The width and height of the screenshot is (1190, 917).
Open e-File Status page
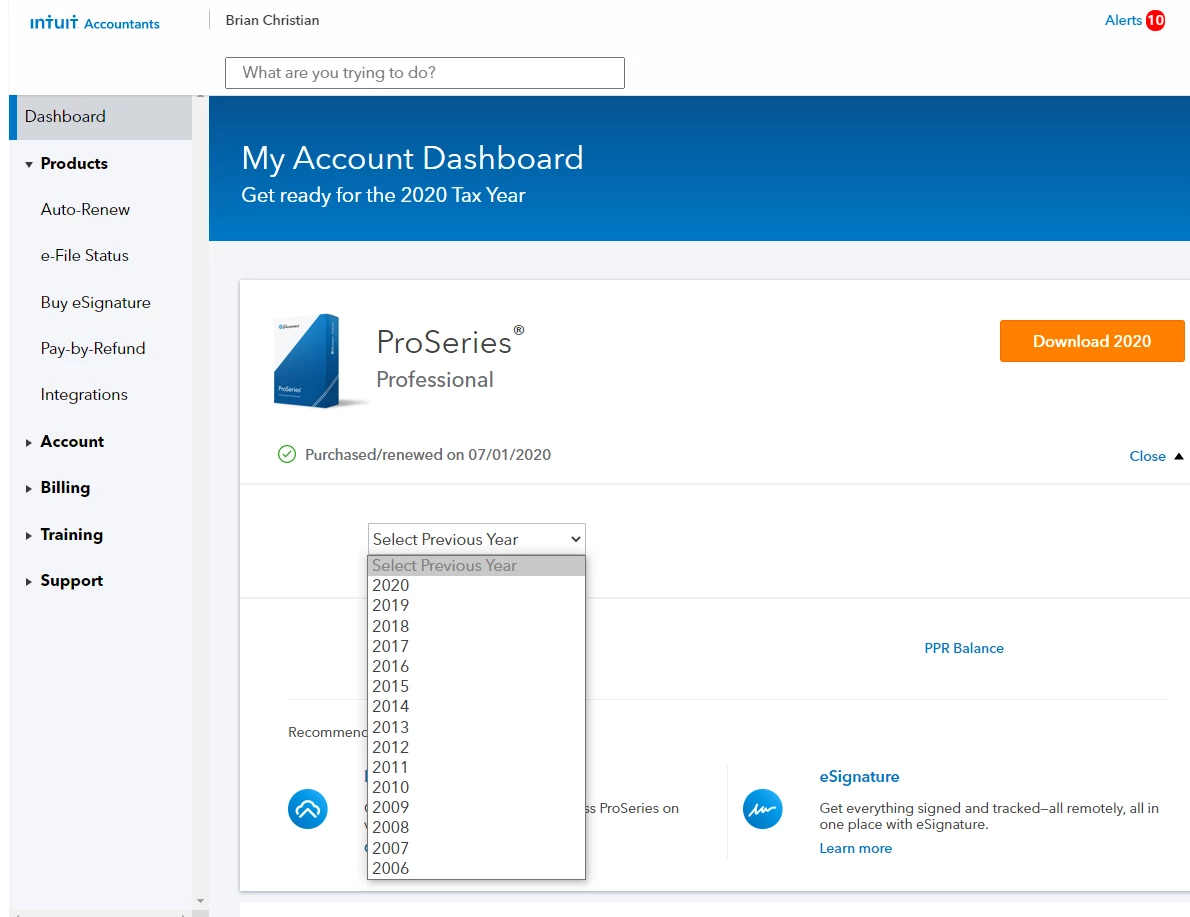(x=84, y=256)
